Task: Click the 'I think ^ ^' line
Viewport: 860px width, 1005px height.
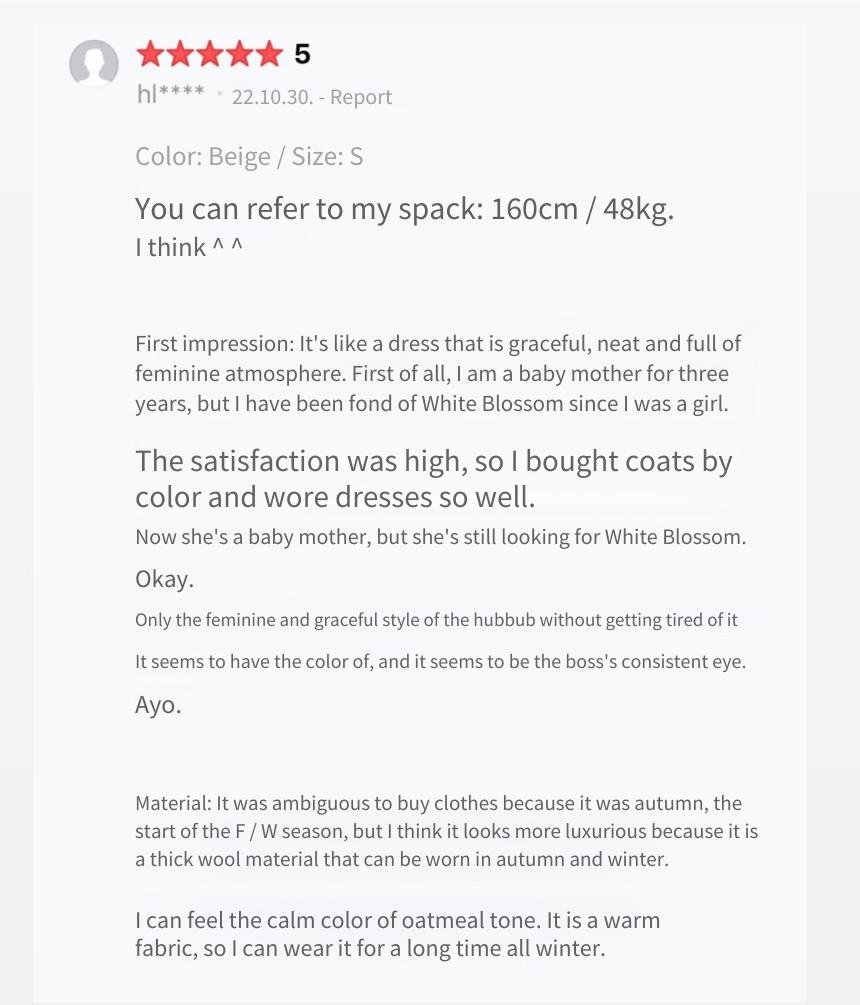Action: click(x=189, y=247)
